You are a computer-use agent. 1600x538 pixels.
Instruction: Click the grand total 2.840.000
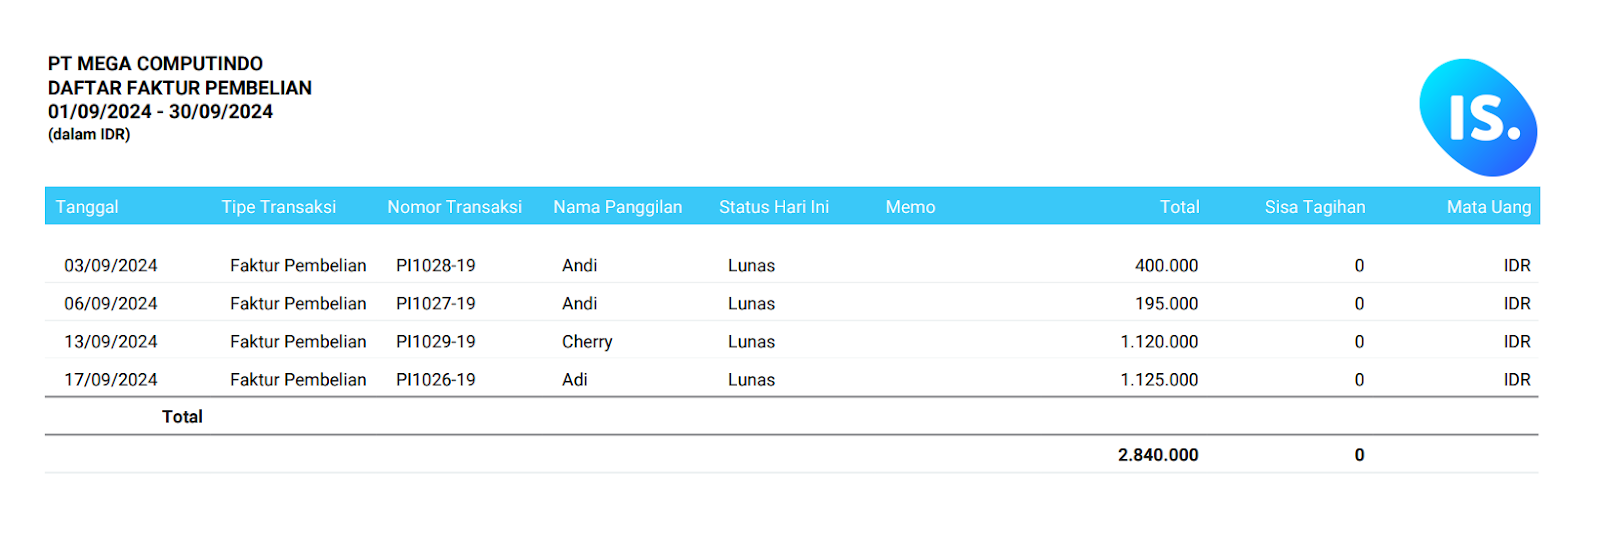1158,454
